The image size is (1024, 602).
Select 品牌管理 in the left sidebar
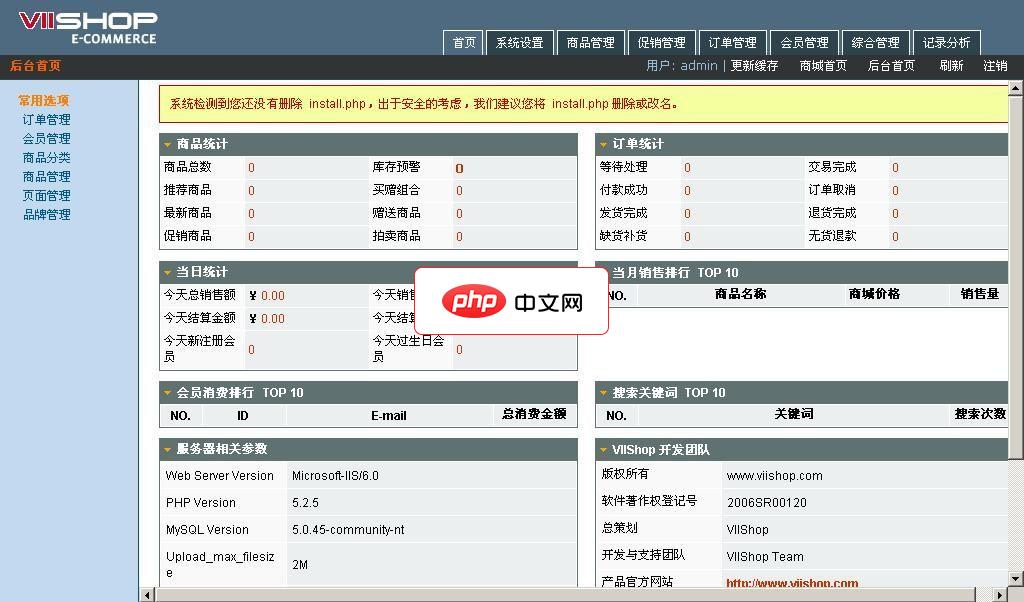coord(45,214)
